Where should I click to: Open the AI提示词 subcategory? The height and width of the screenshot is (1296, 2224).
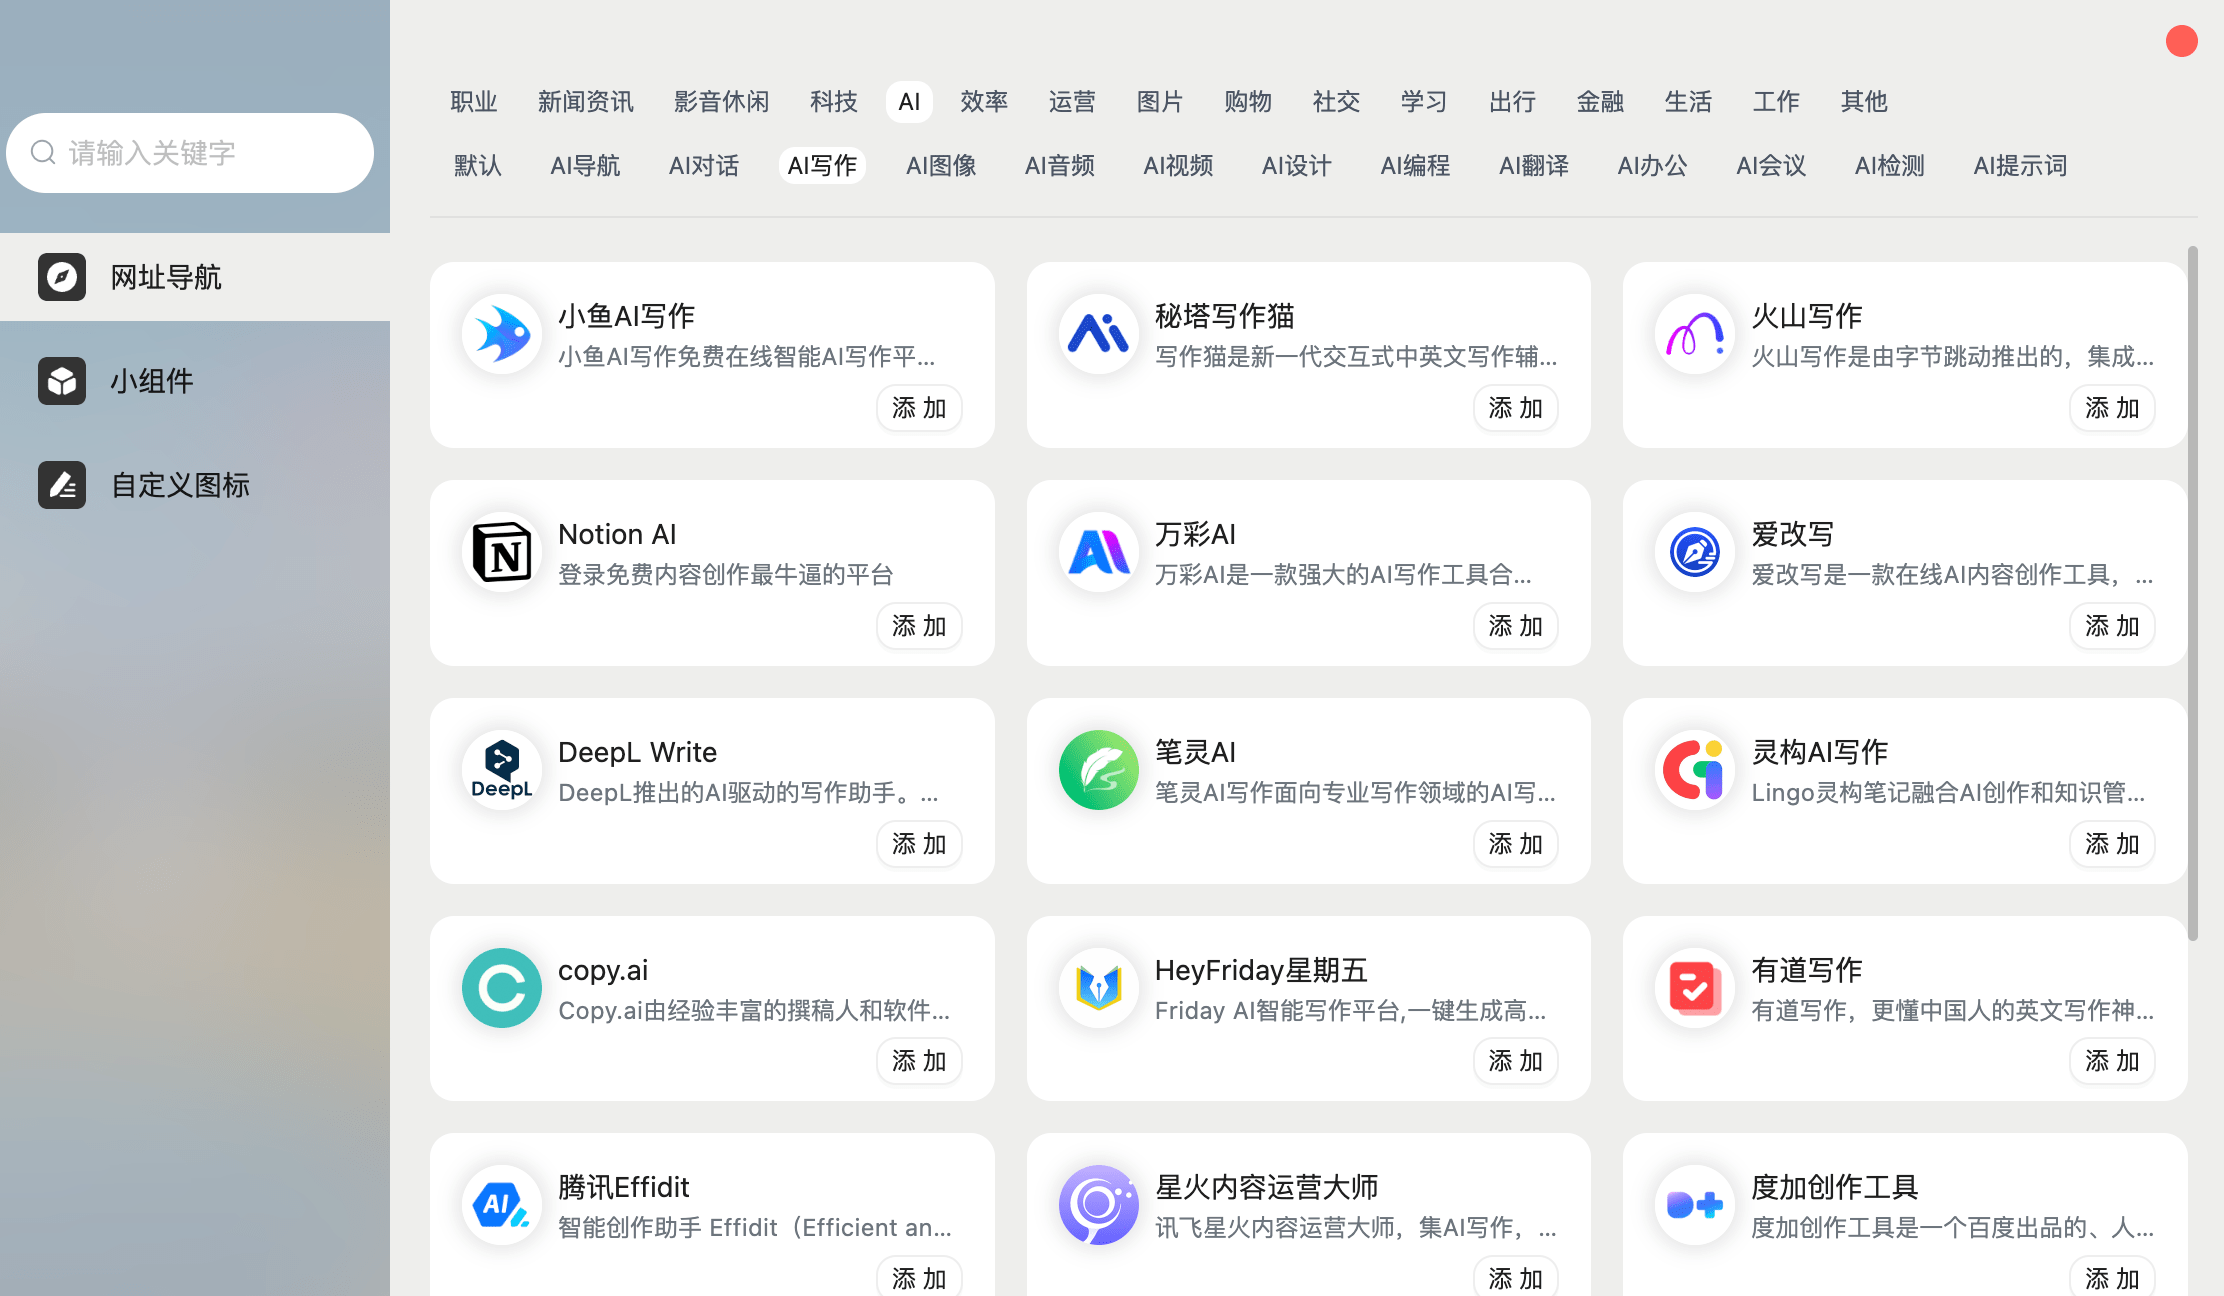pyautogui.click(x=2020, y=166)
